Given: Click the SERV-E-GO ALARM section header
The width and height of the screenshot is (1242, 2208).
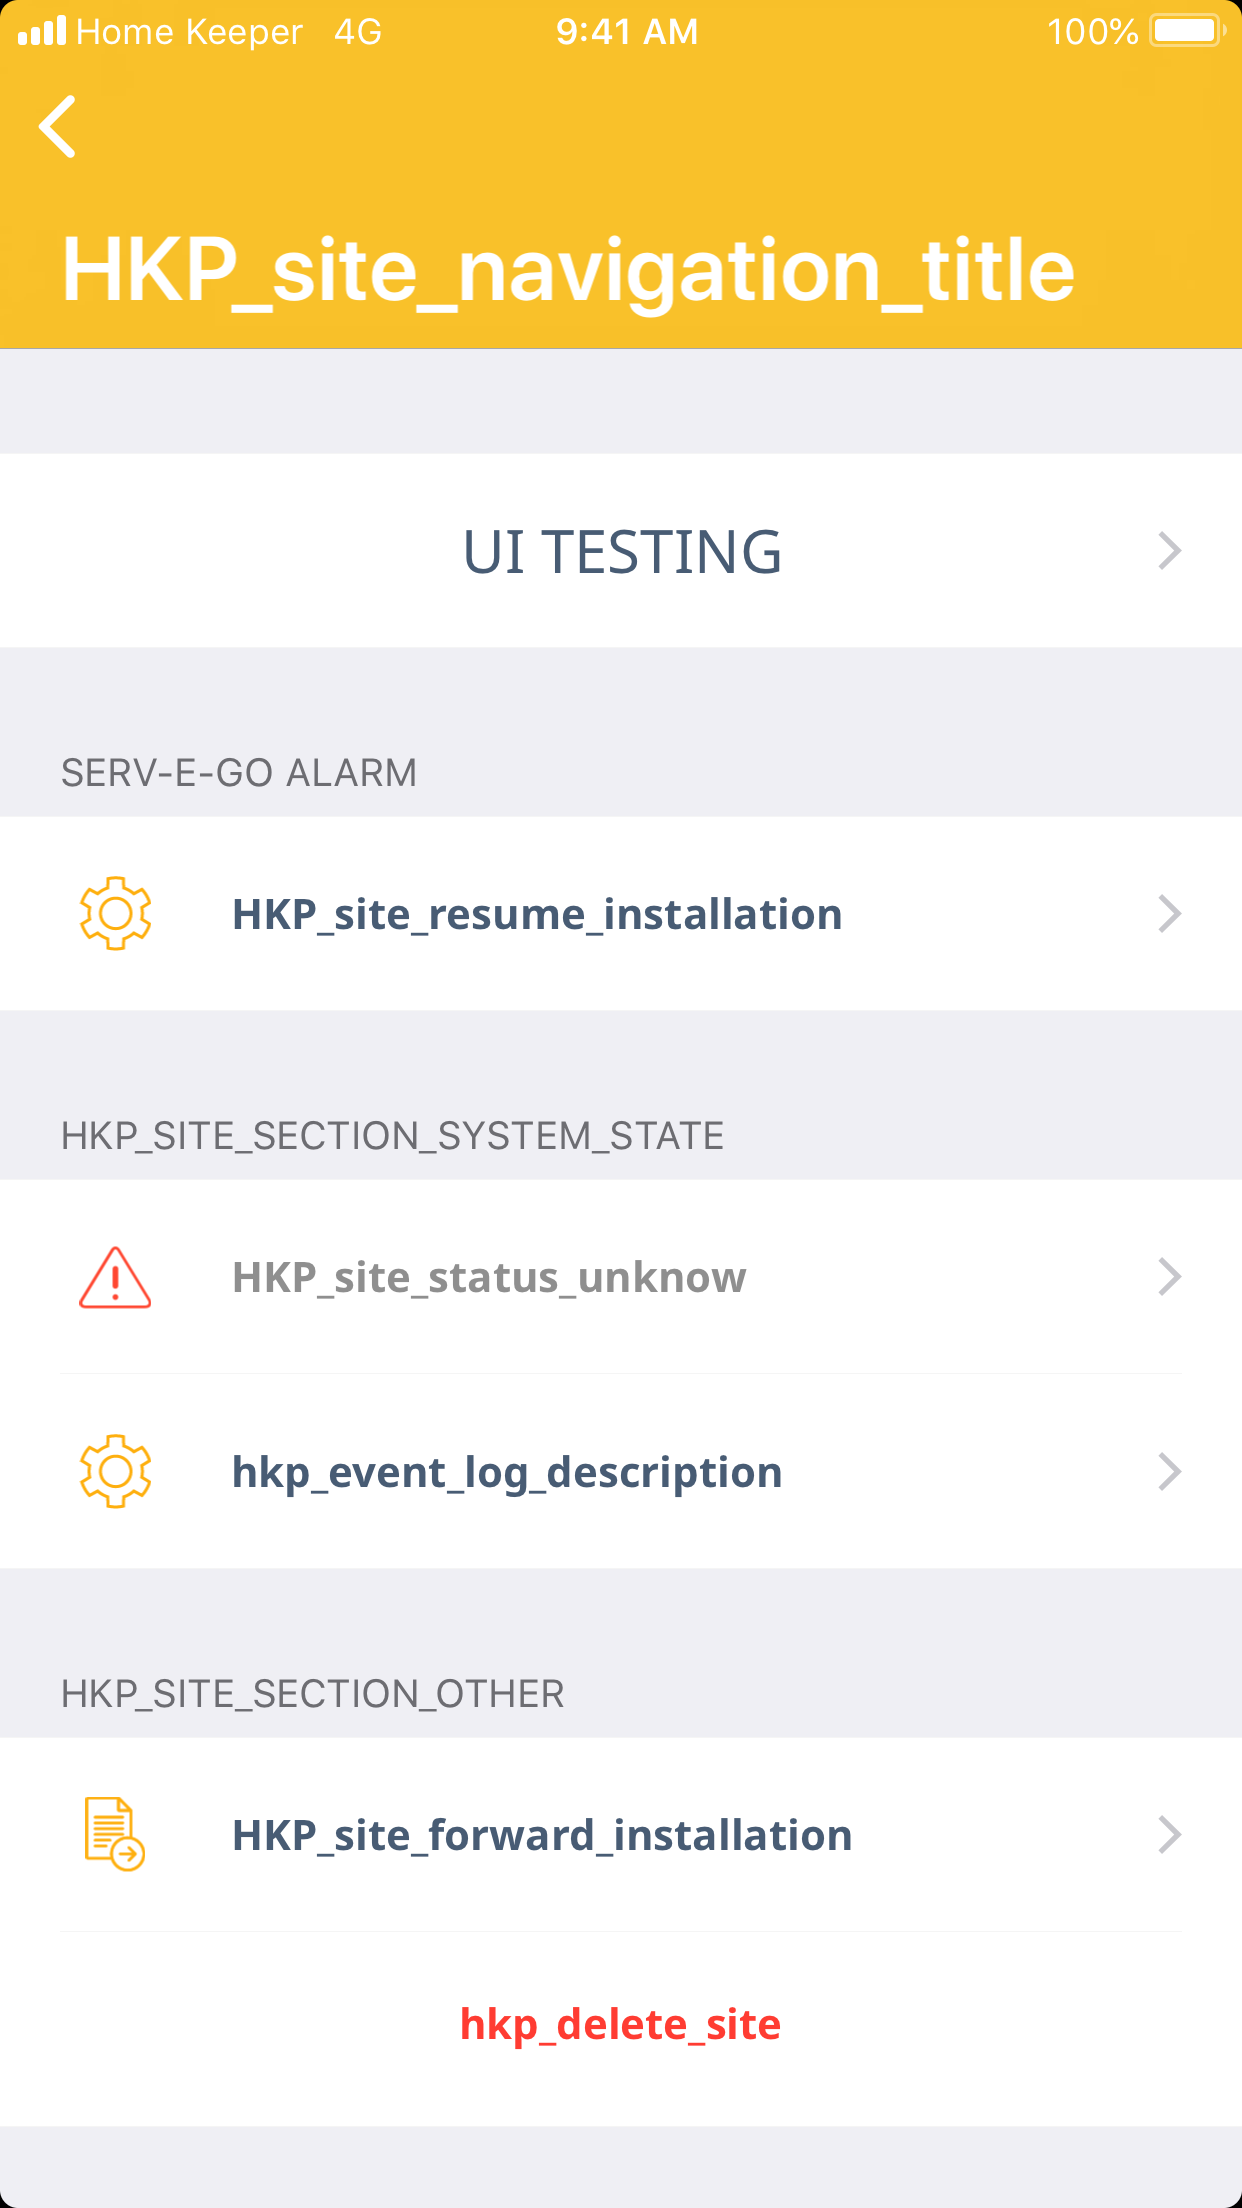Looking at the screenshot, I should tap(239, 773).
